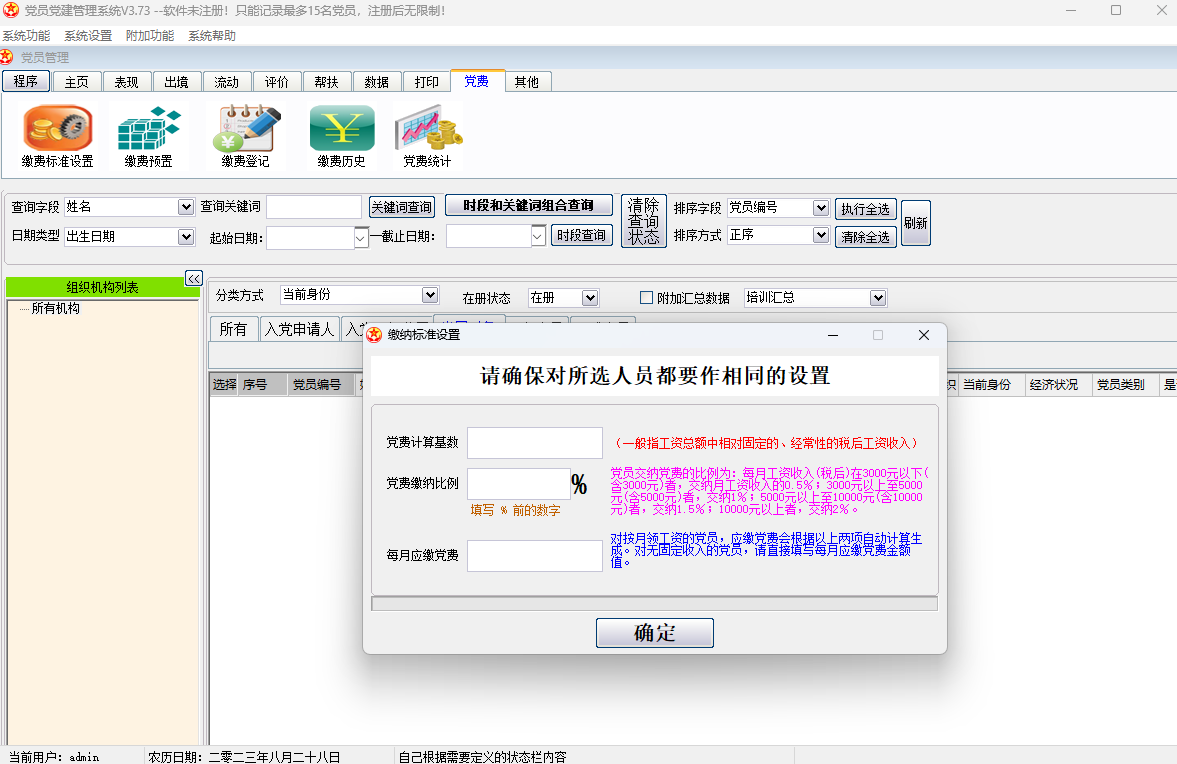Image resolution: width=1177 pixels, height=764 pixels.
Task: Open the 日期类型 dropdown list
Action: [x=185, y=237]
